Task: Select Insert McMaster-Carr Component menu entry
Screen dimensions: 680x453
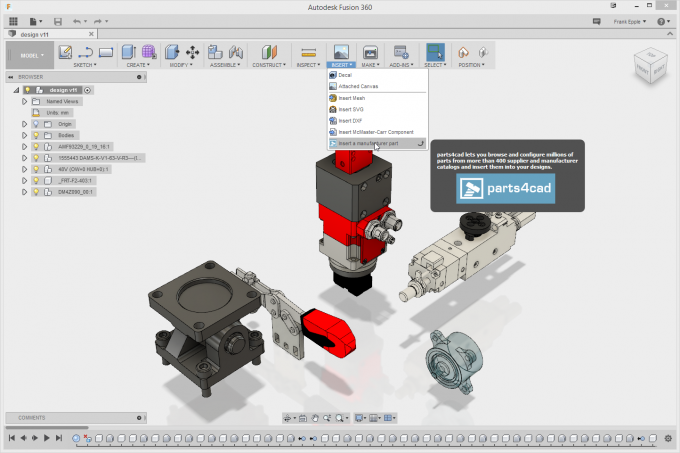Action: pos(374,131)
